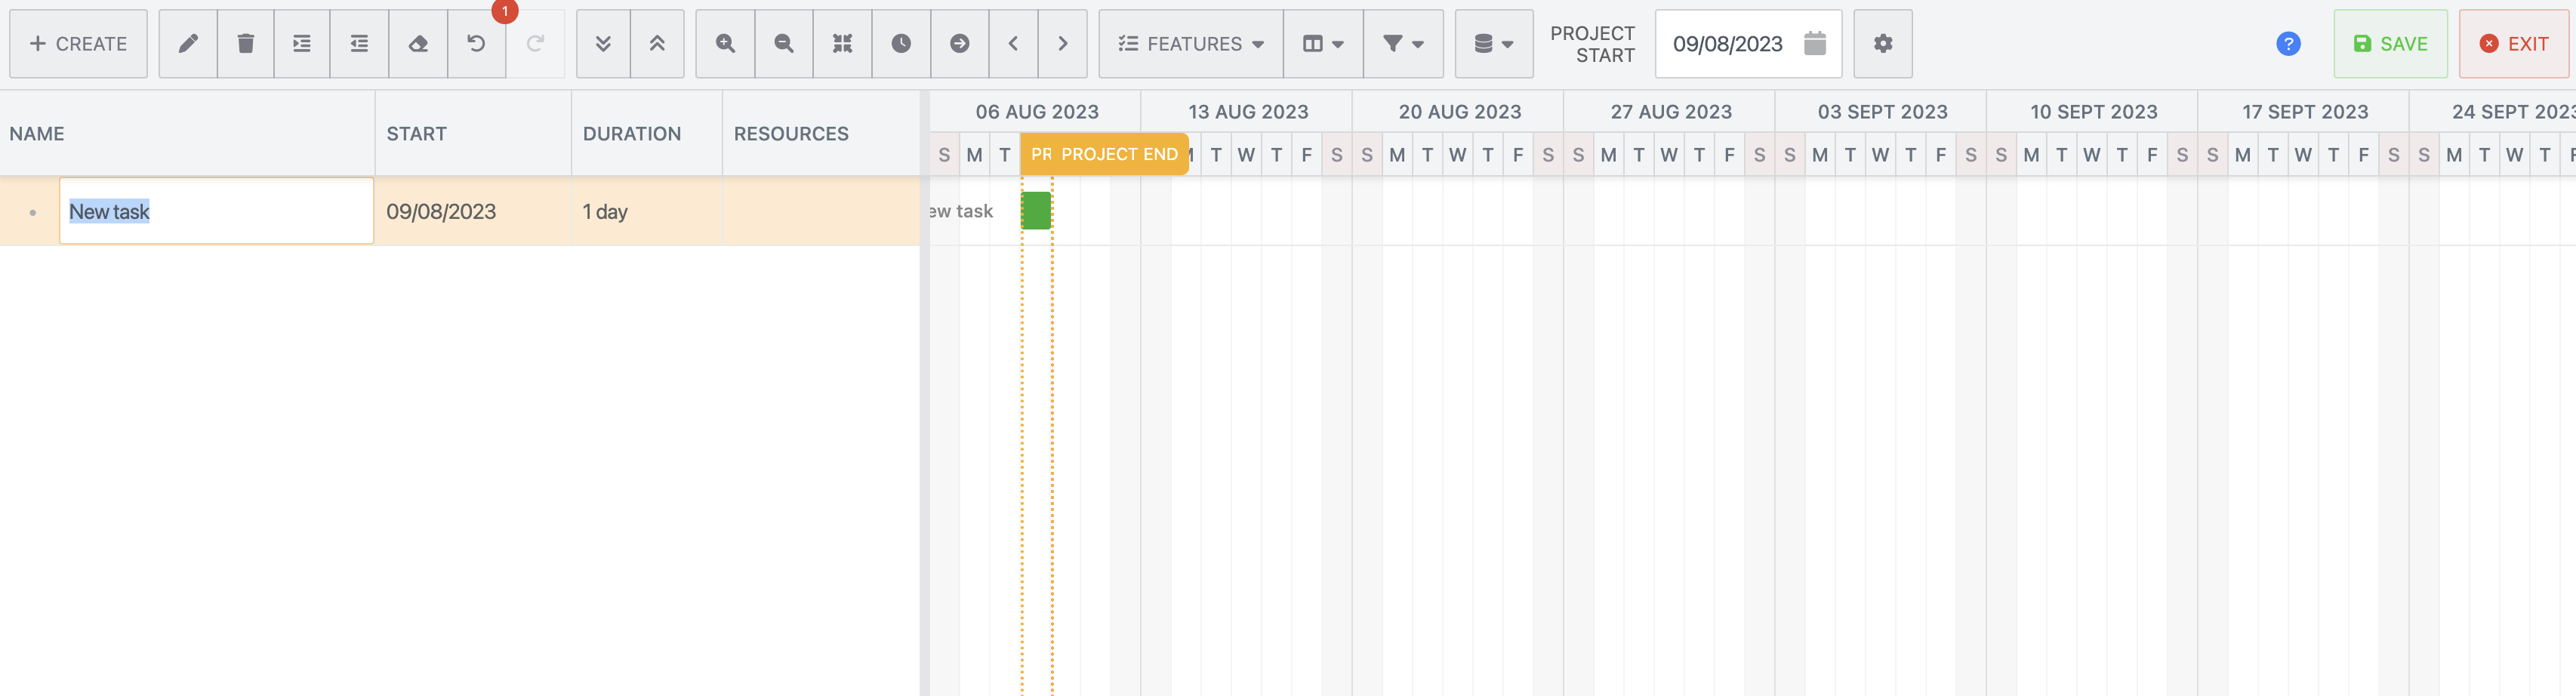2576x696 pixels.
Task: Select the New task name input field
Action: pos(217,210)
